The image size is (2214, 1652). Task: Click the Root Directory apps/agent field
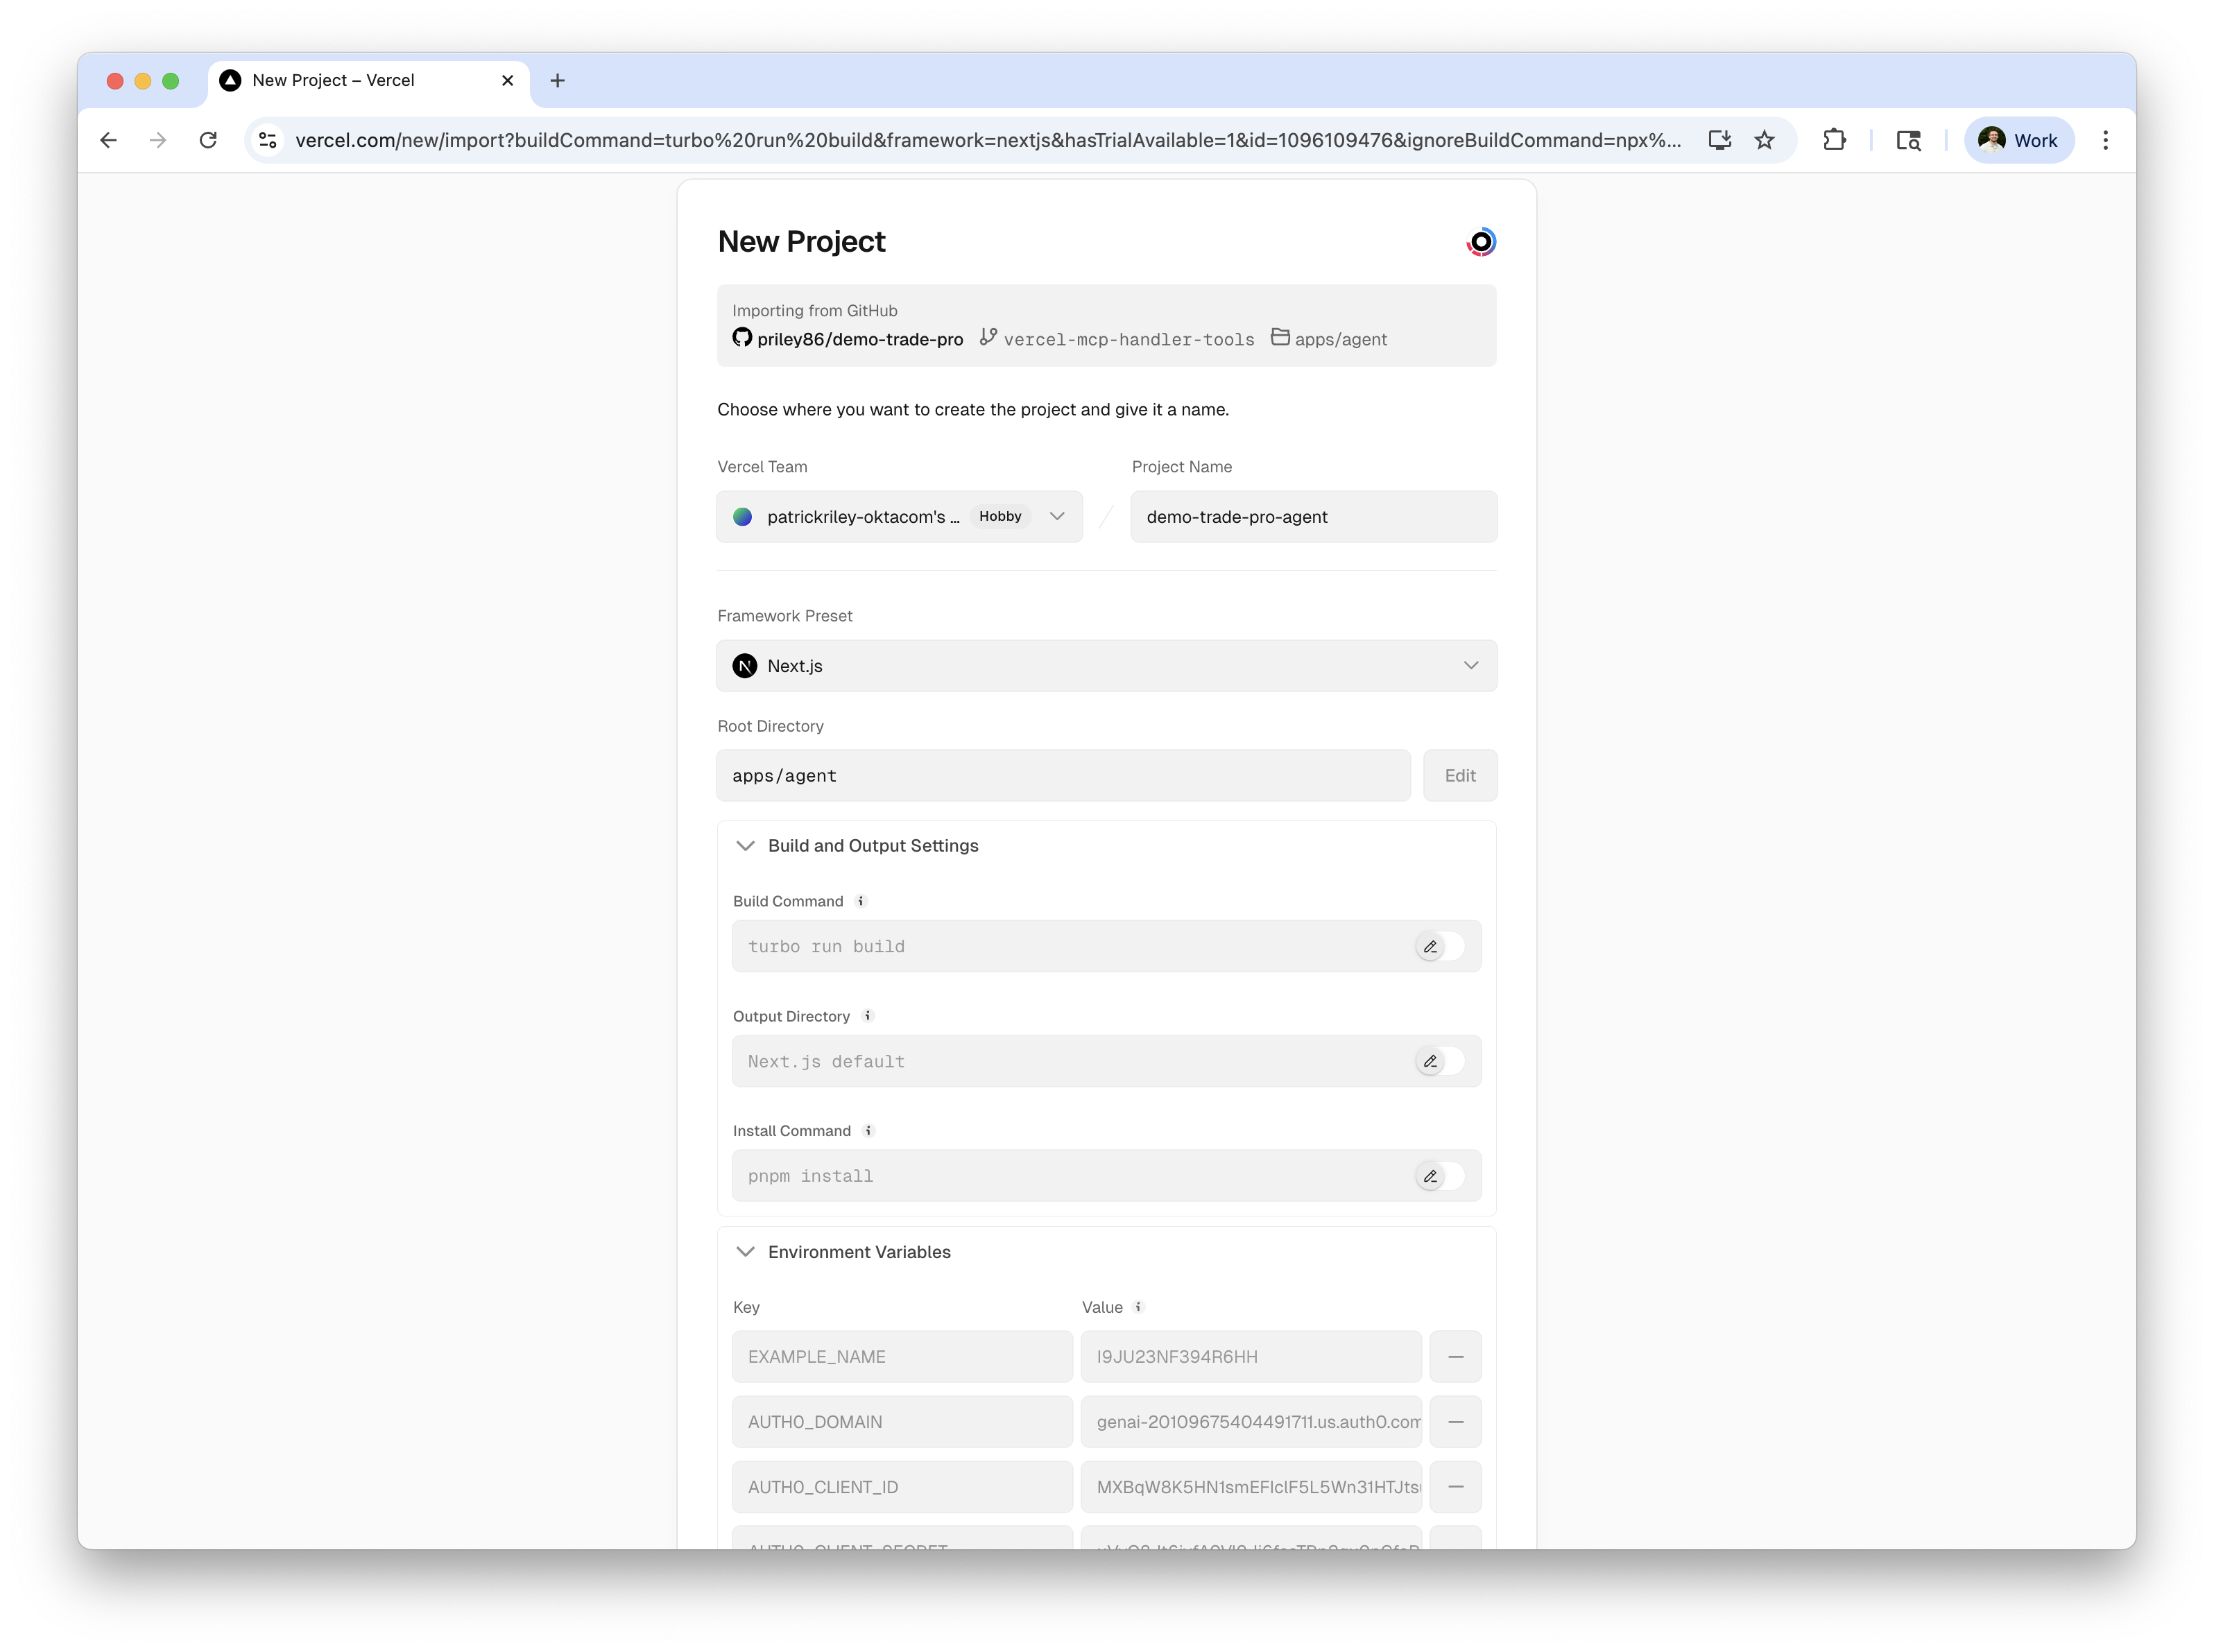pyautogui.click(x=1063, y=775)
